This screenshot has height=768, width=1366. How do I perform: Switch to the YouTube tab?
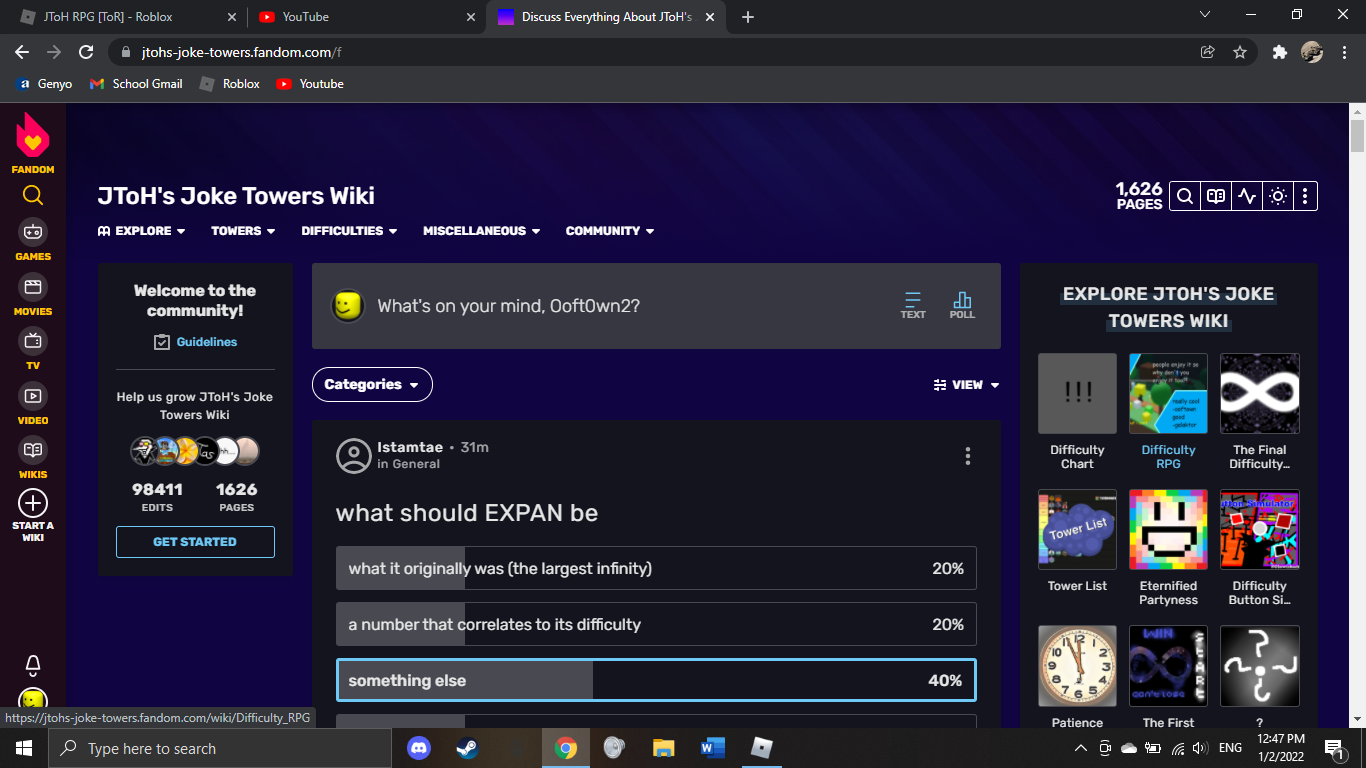point(366,17)
